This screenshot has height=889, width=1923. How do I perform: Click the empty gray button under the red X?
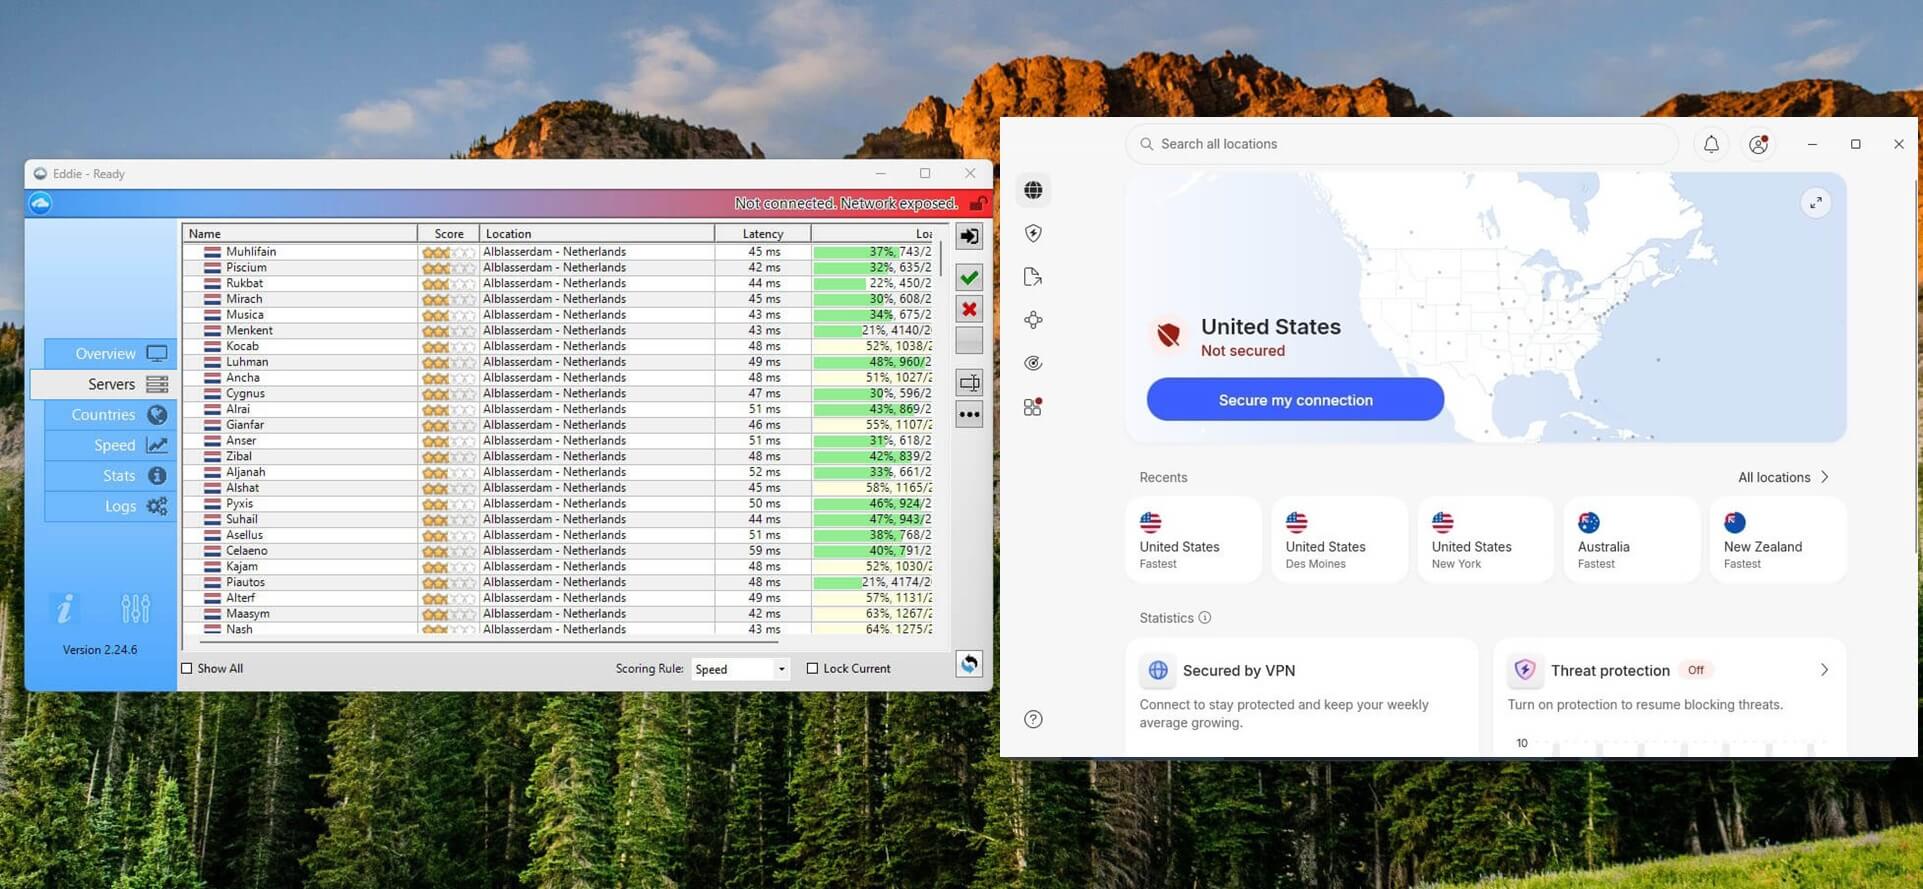pyautogui.click(x=969, y=341)
